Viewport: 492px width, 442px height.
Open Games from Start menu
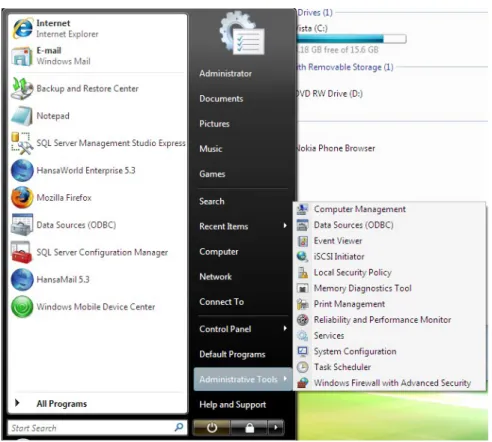(212, 174)
